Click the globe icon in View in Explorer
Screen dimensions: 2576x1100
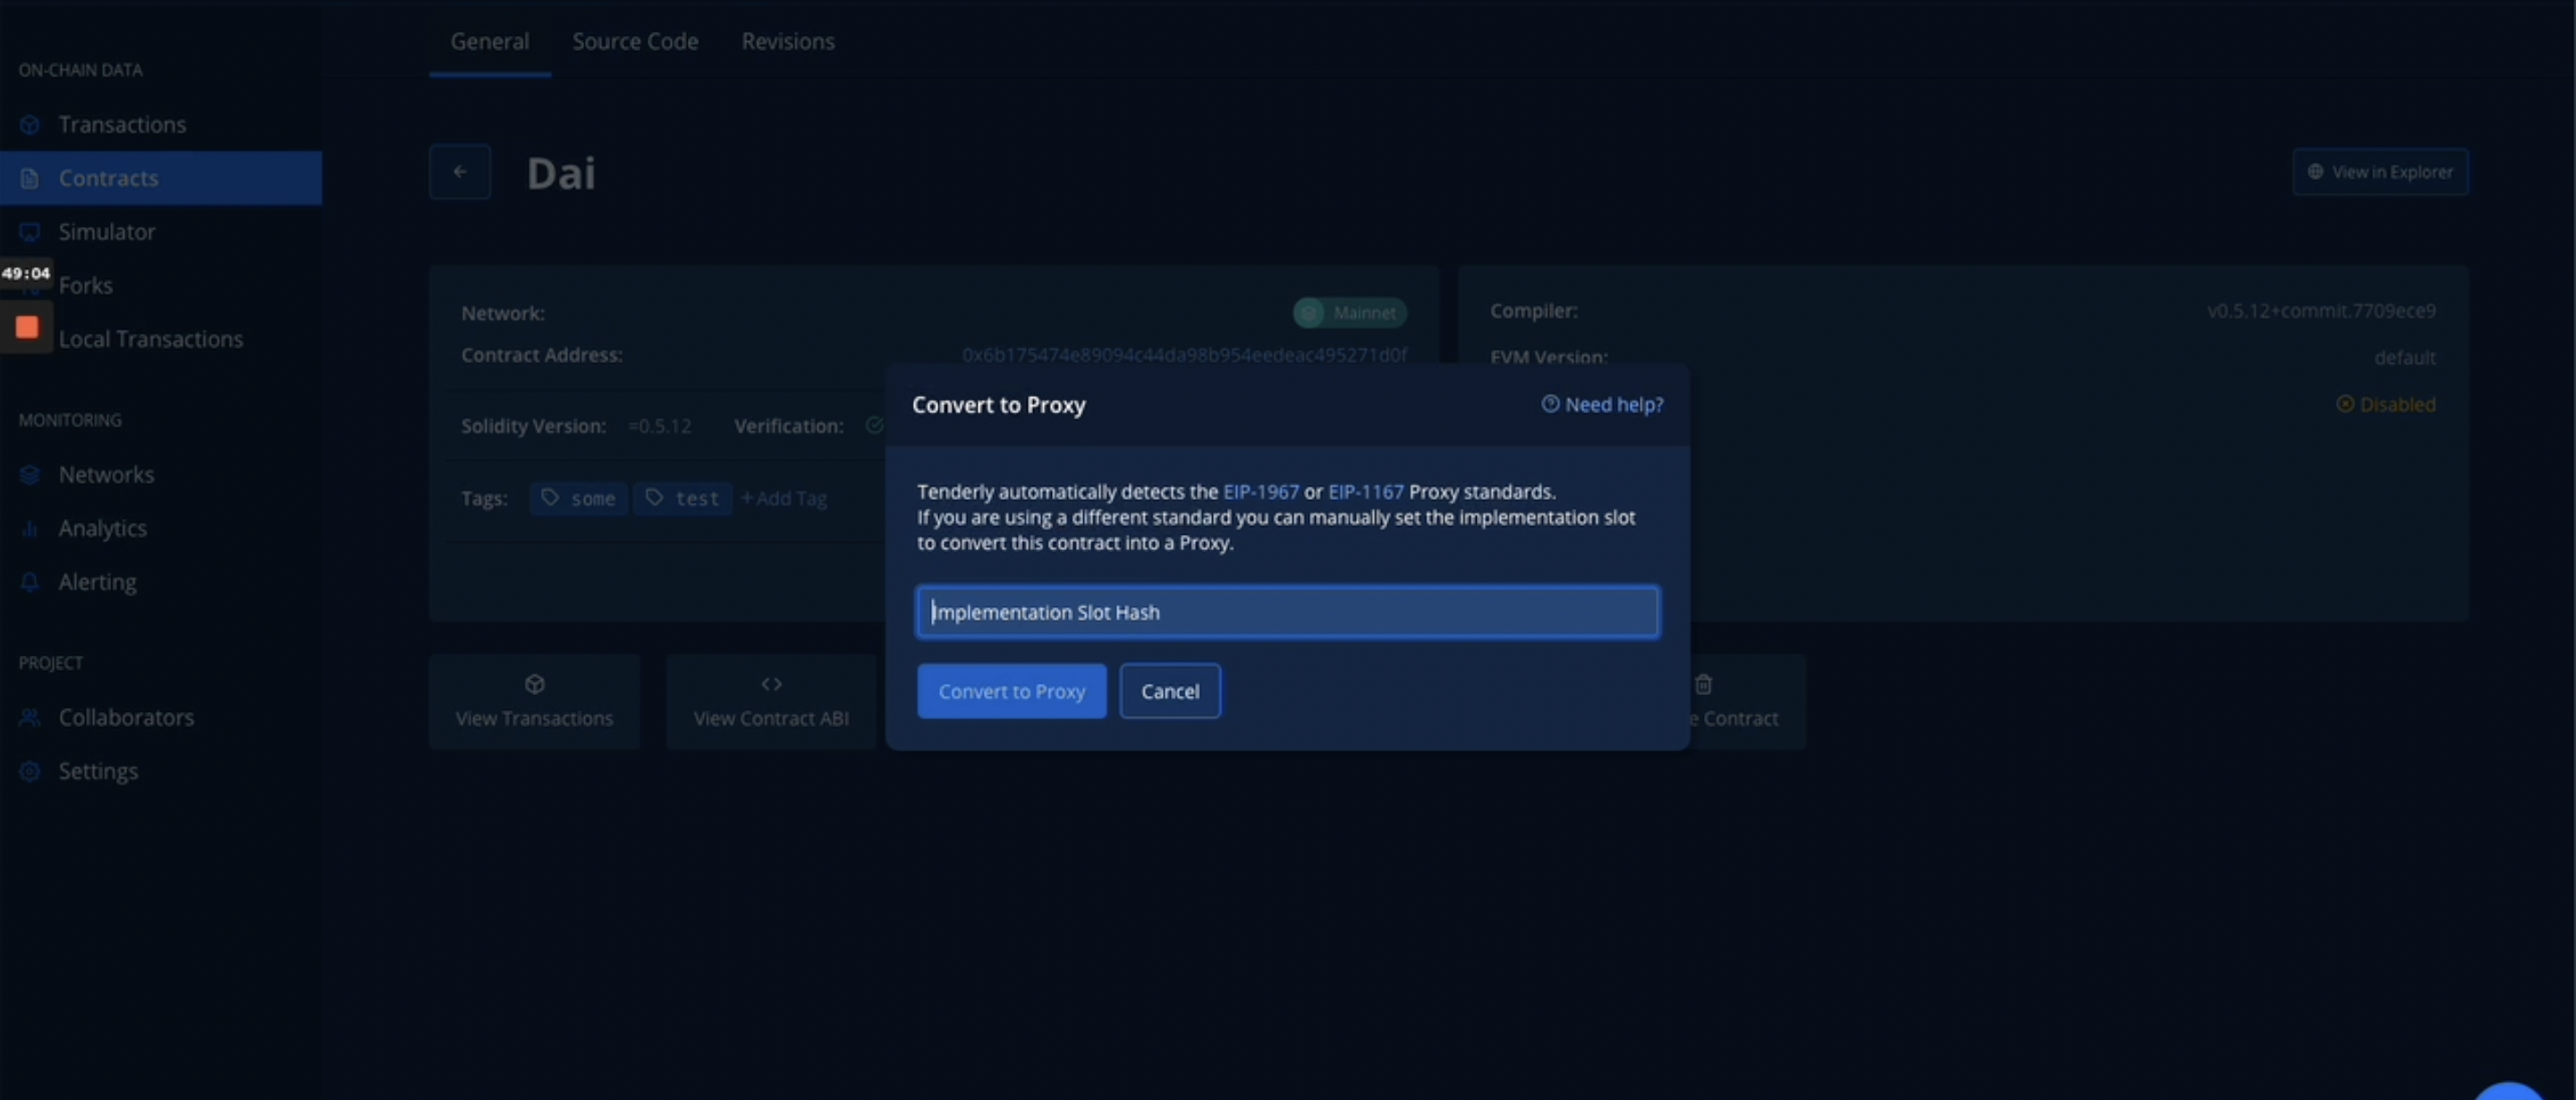coord(2315,172)
